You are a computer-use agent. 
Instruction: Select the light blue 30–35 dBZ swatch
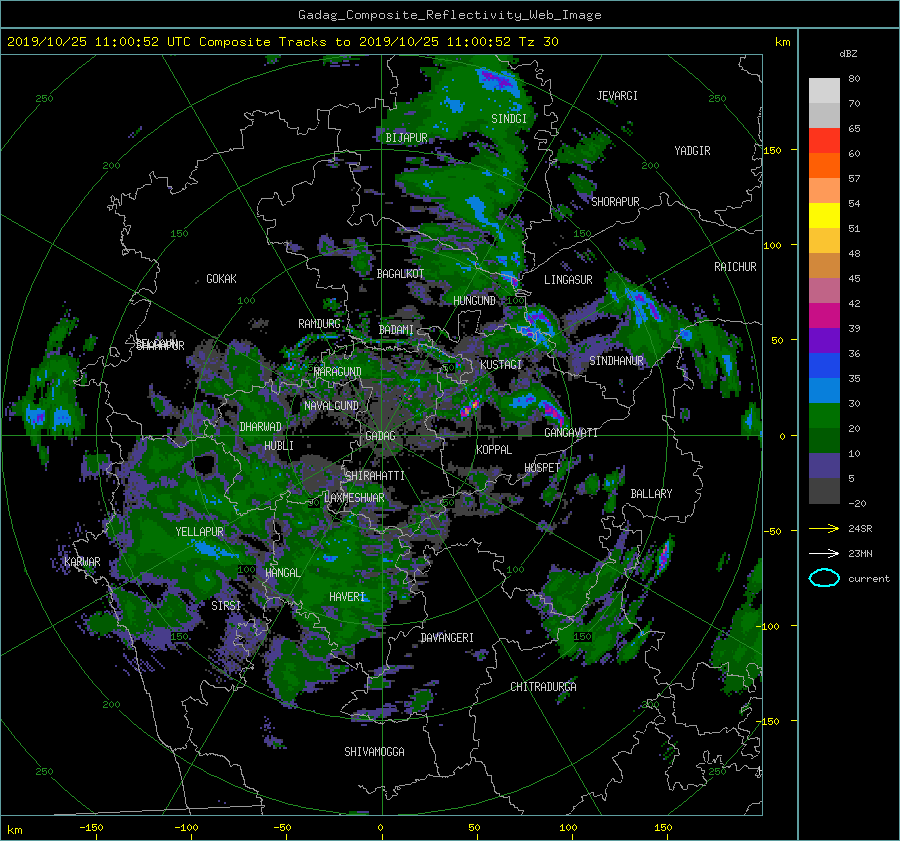(x=824, y=391)
